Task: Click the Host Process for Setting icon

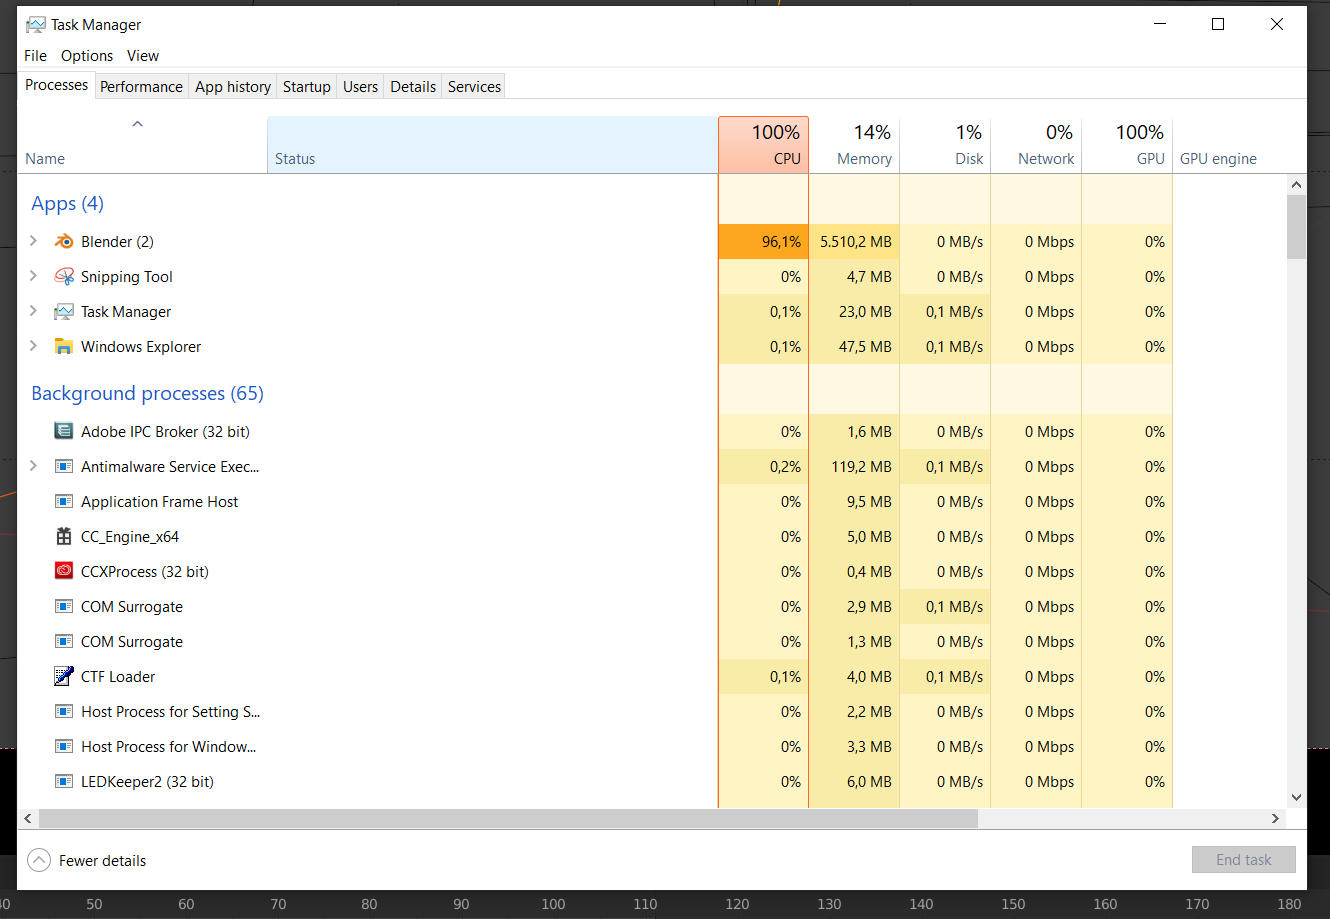Action: 64,712
